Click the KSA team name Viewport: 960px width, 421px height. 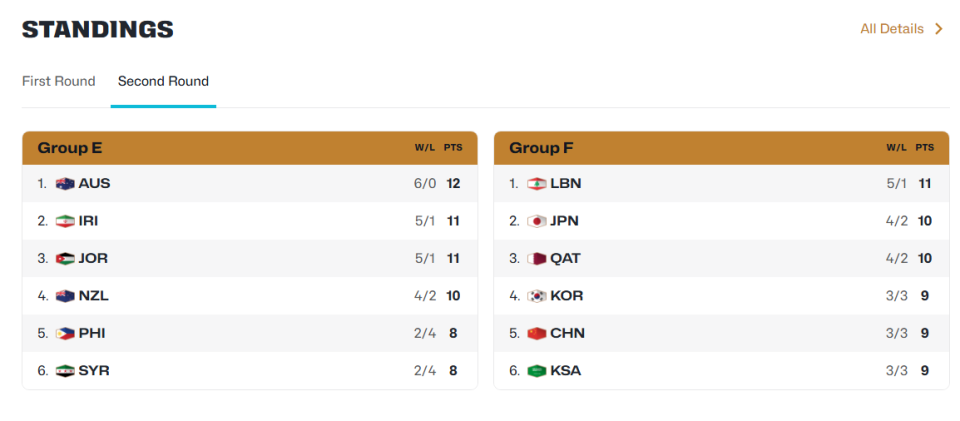(566, 371)
